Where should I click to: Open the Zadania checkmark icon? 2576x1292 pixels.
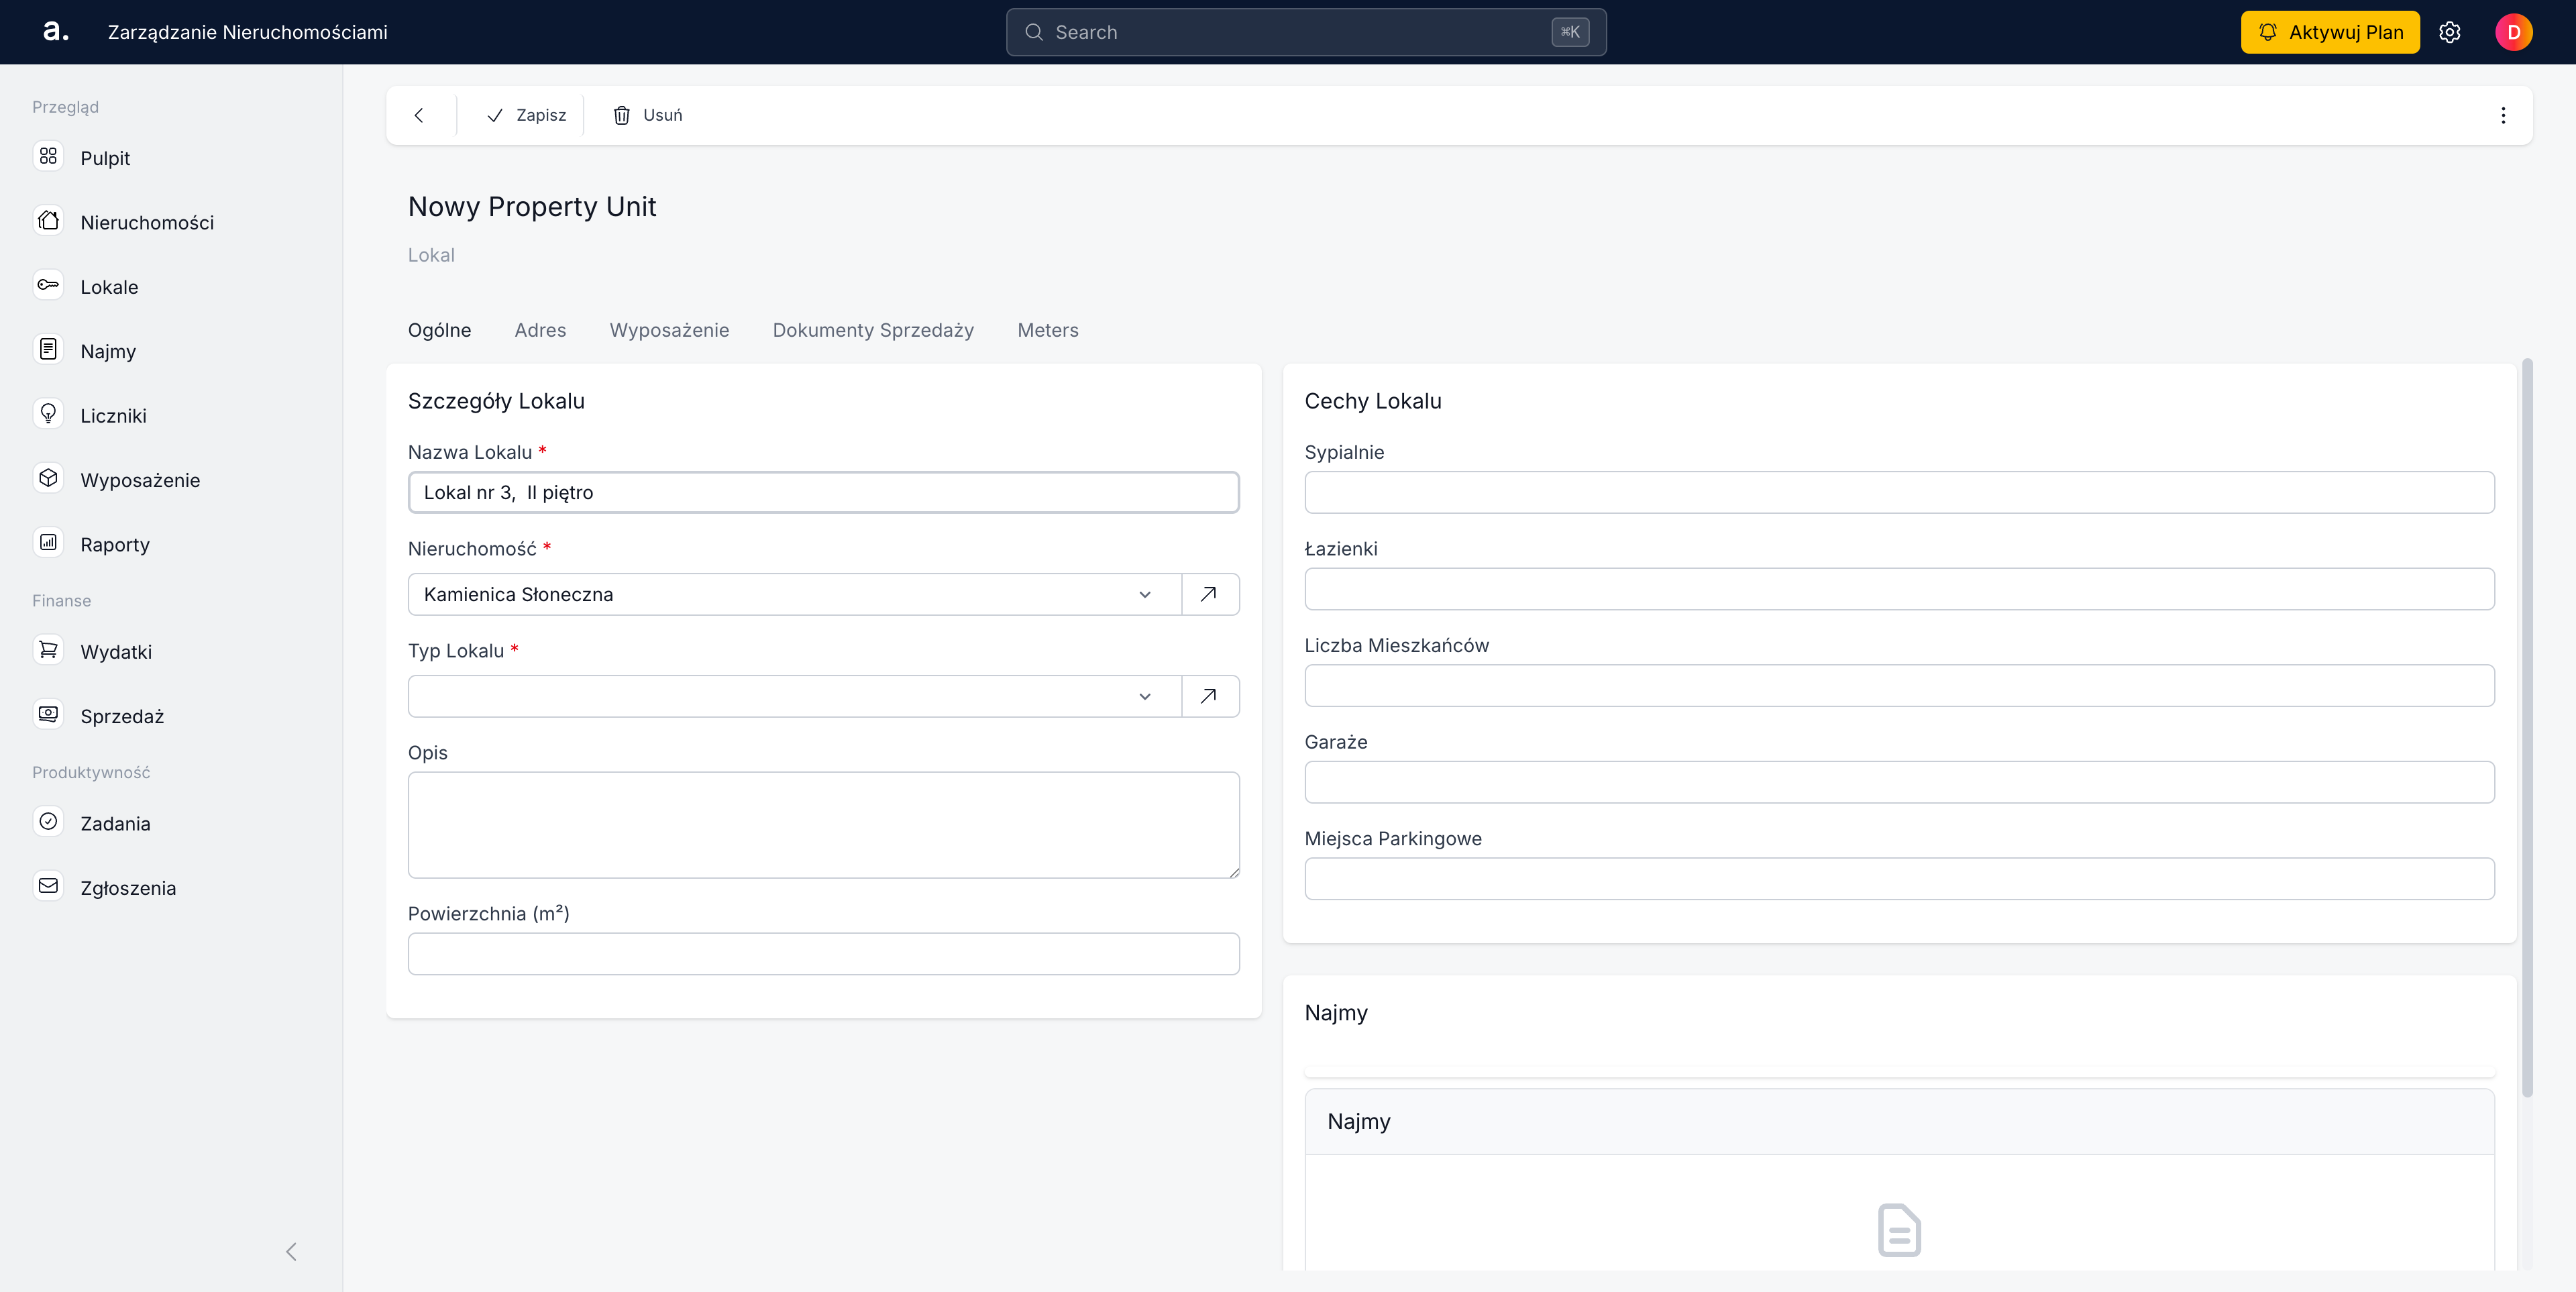click(48, 822)
